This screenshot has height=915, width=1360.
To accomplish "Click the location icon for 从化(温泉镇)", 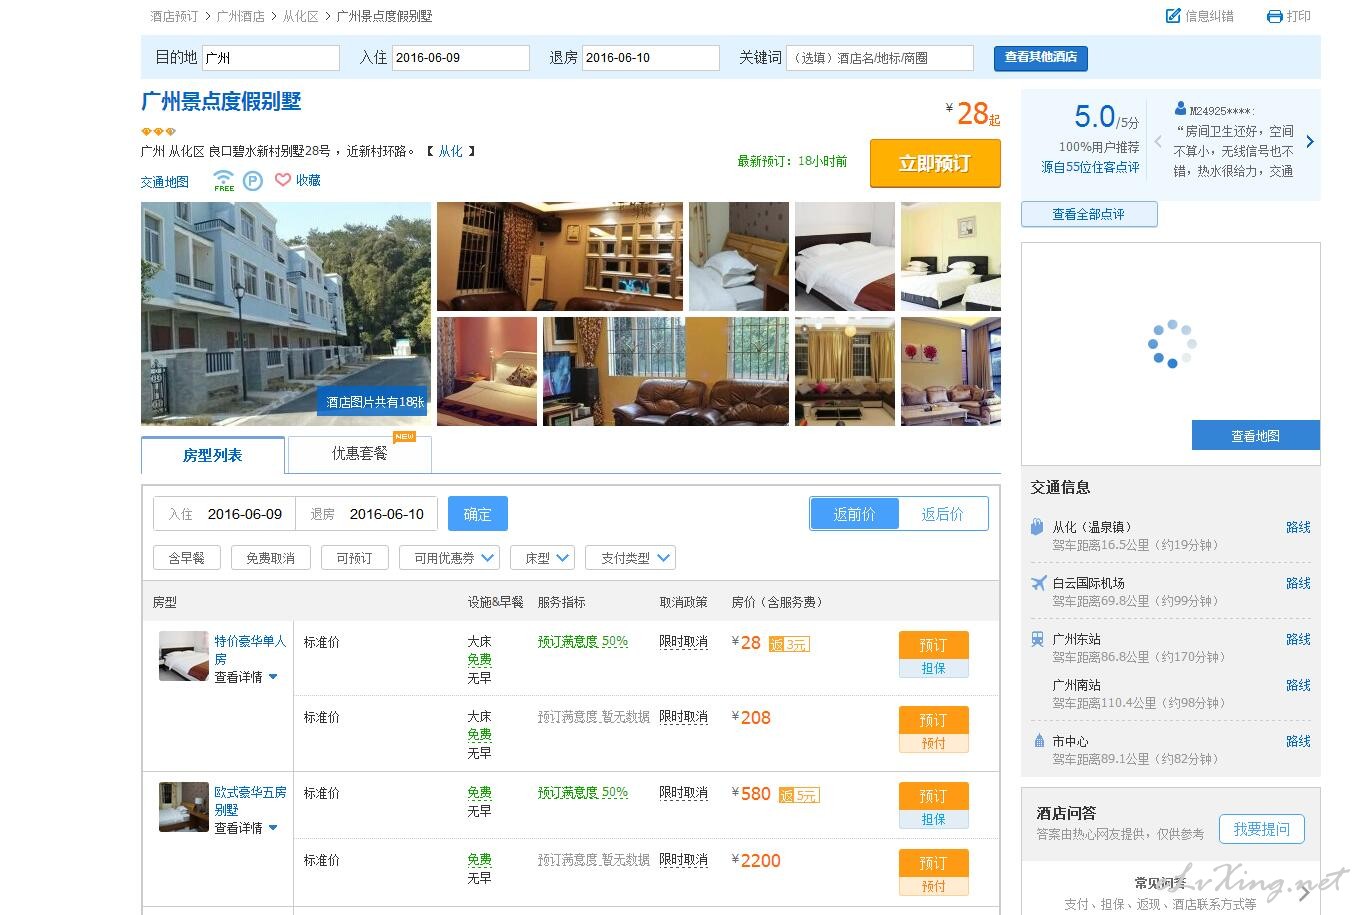I will pos(1037,527).
